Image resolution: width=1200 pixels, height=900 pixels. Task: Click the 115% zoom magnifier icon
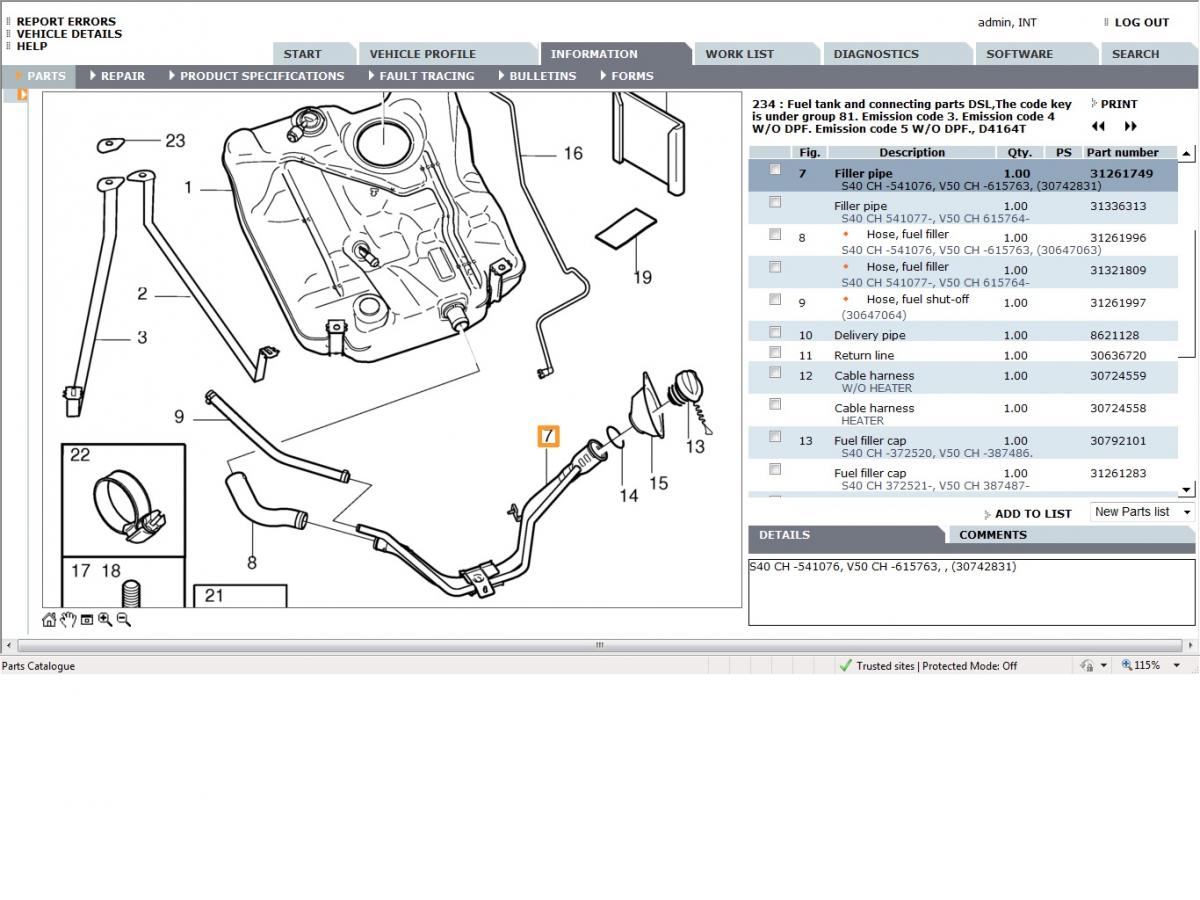tap(1127, 665)
